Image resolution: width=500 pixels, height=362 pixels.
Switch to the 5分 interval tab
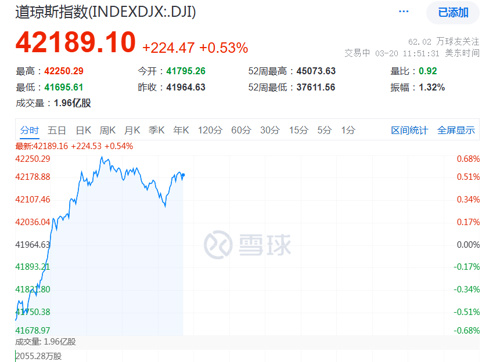coord(324,130)
